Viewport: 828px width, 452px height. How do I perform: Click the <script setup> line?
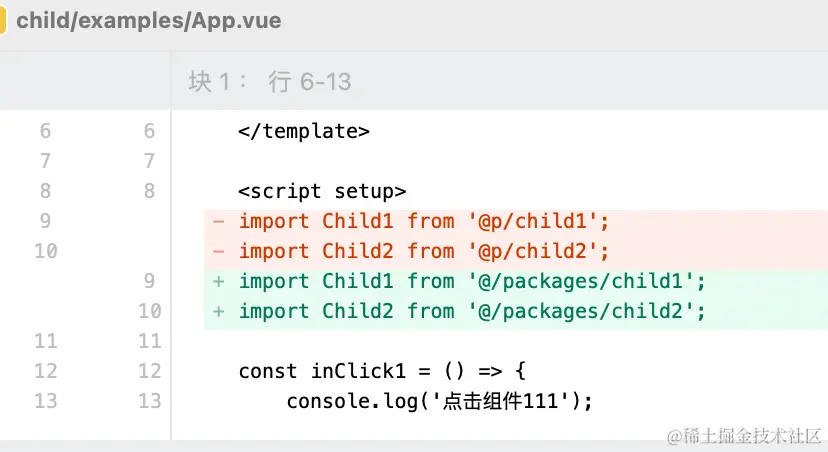tap(322, 191)
